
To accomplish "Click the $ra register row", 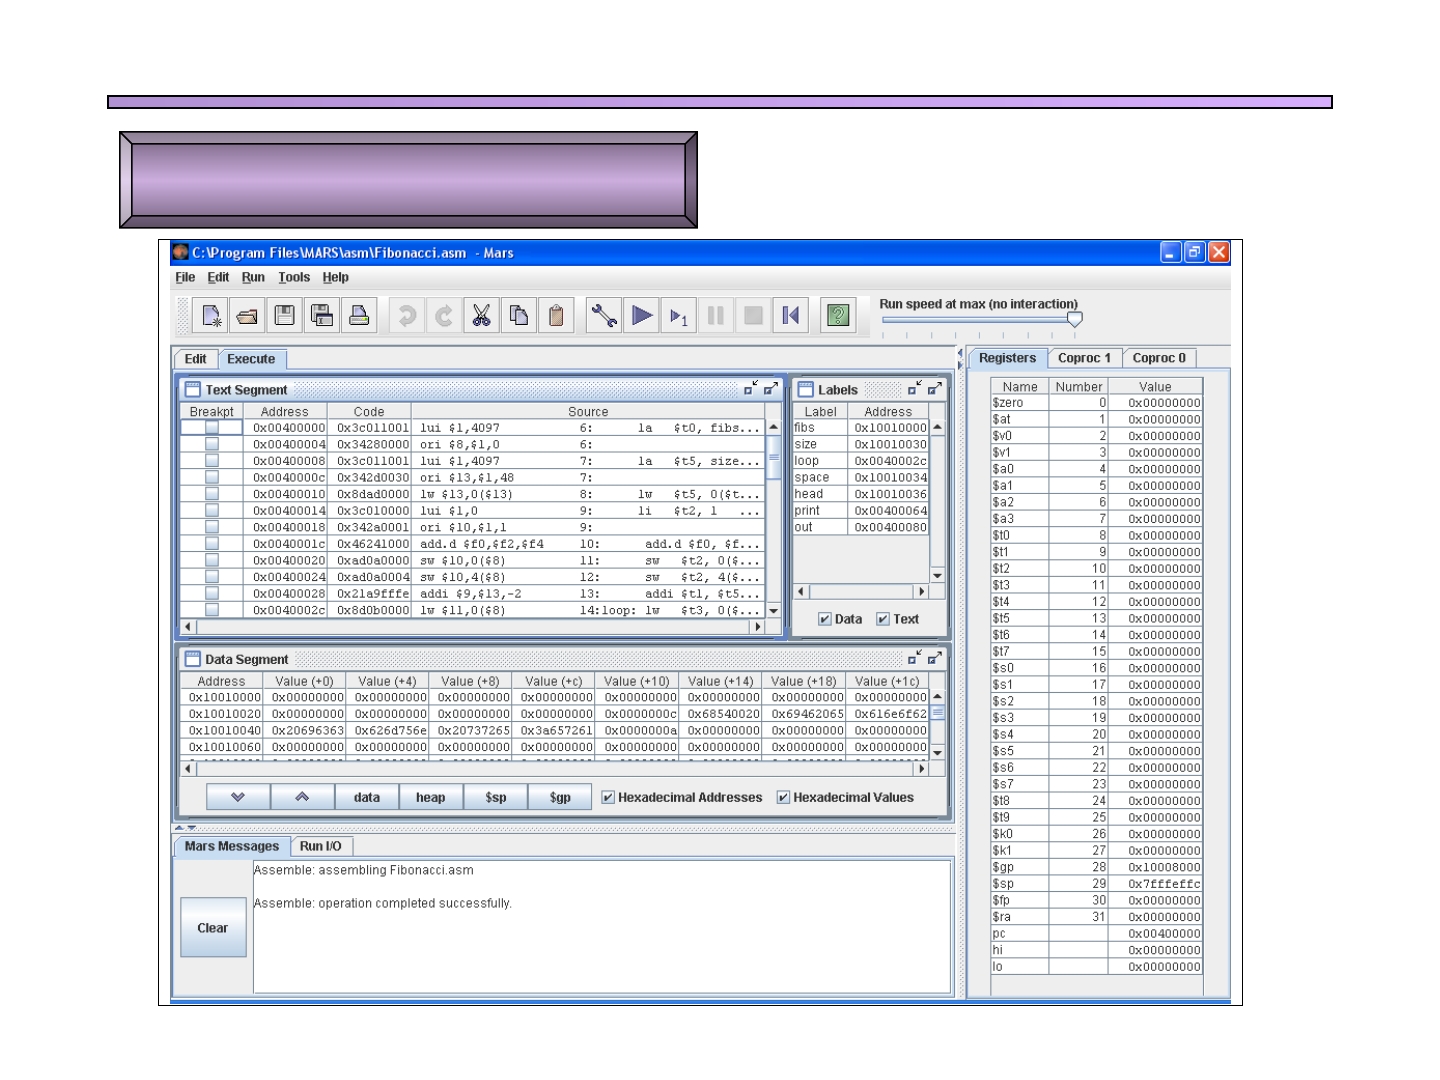I will pyautogui.click(x=1096, y=917).
